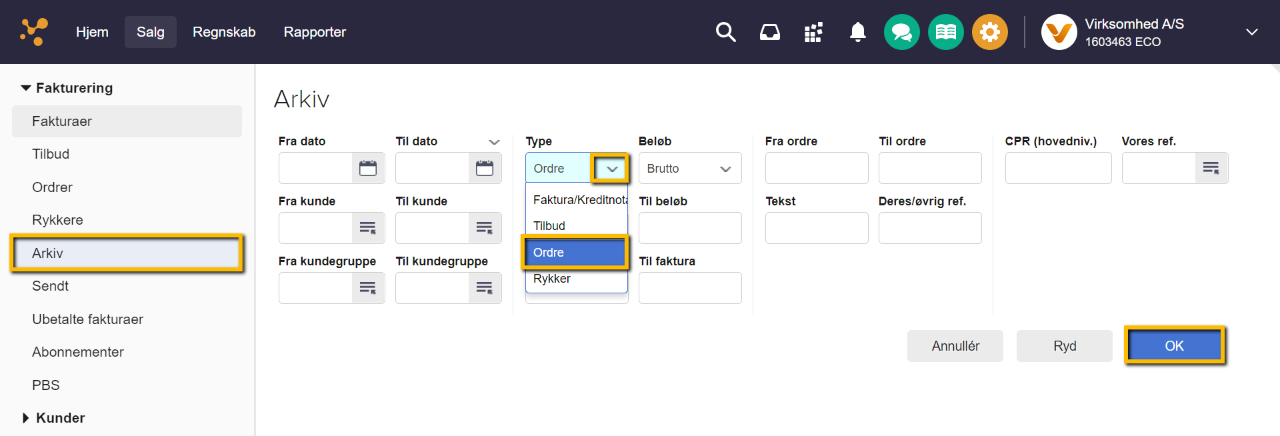Click into the Tekst input field
The height and width of the screenshot is (436, 1280).
[816, 228]
